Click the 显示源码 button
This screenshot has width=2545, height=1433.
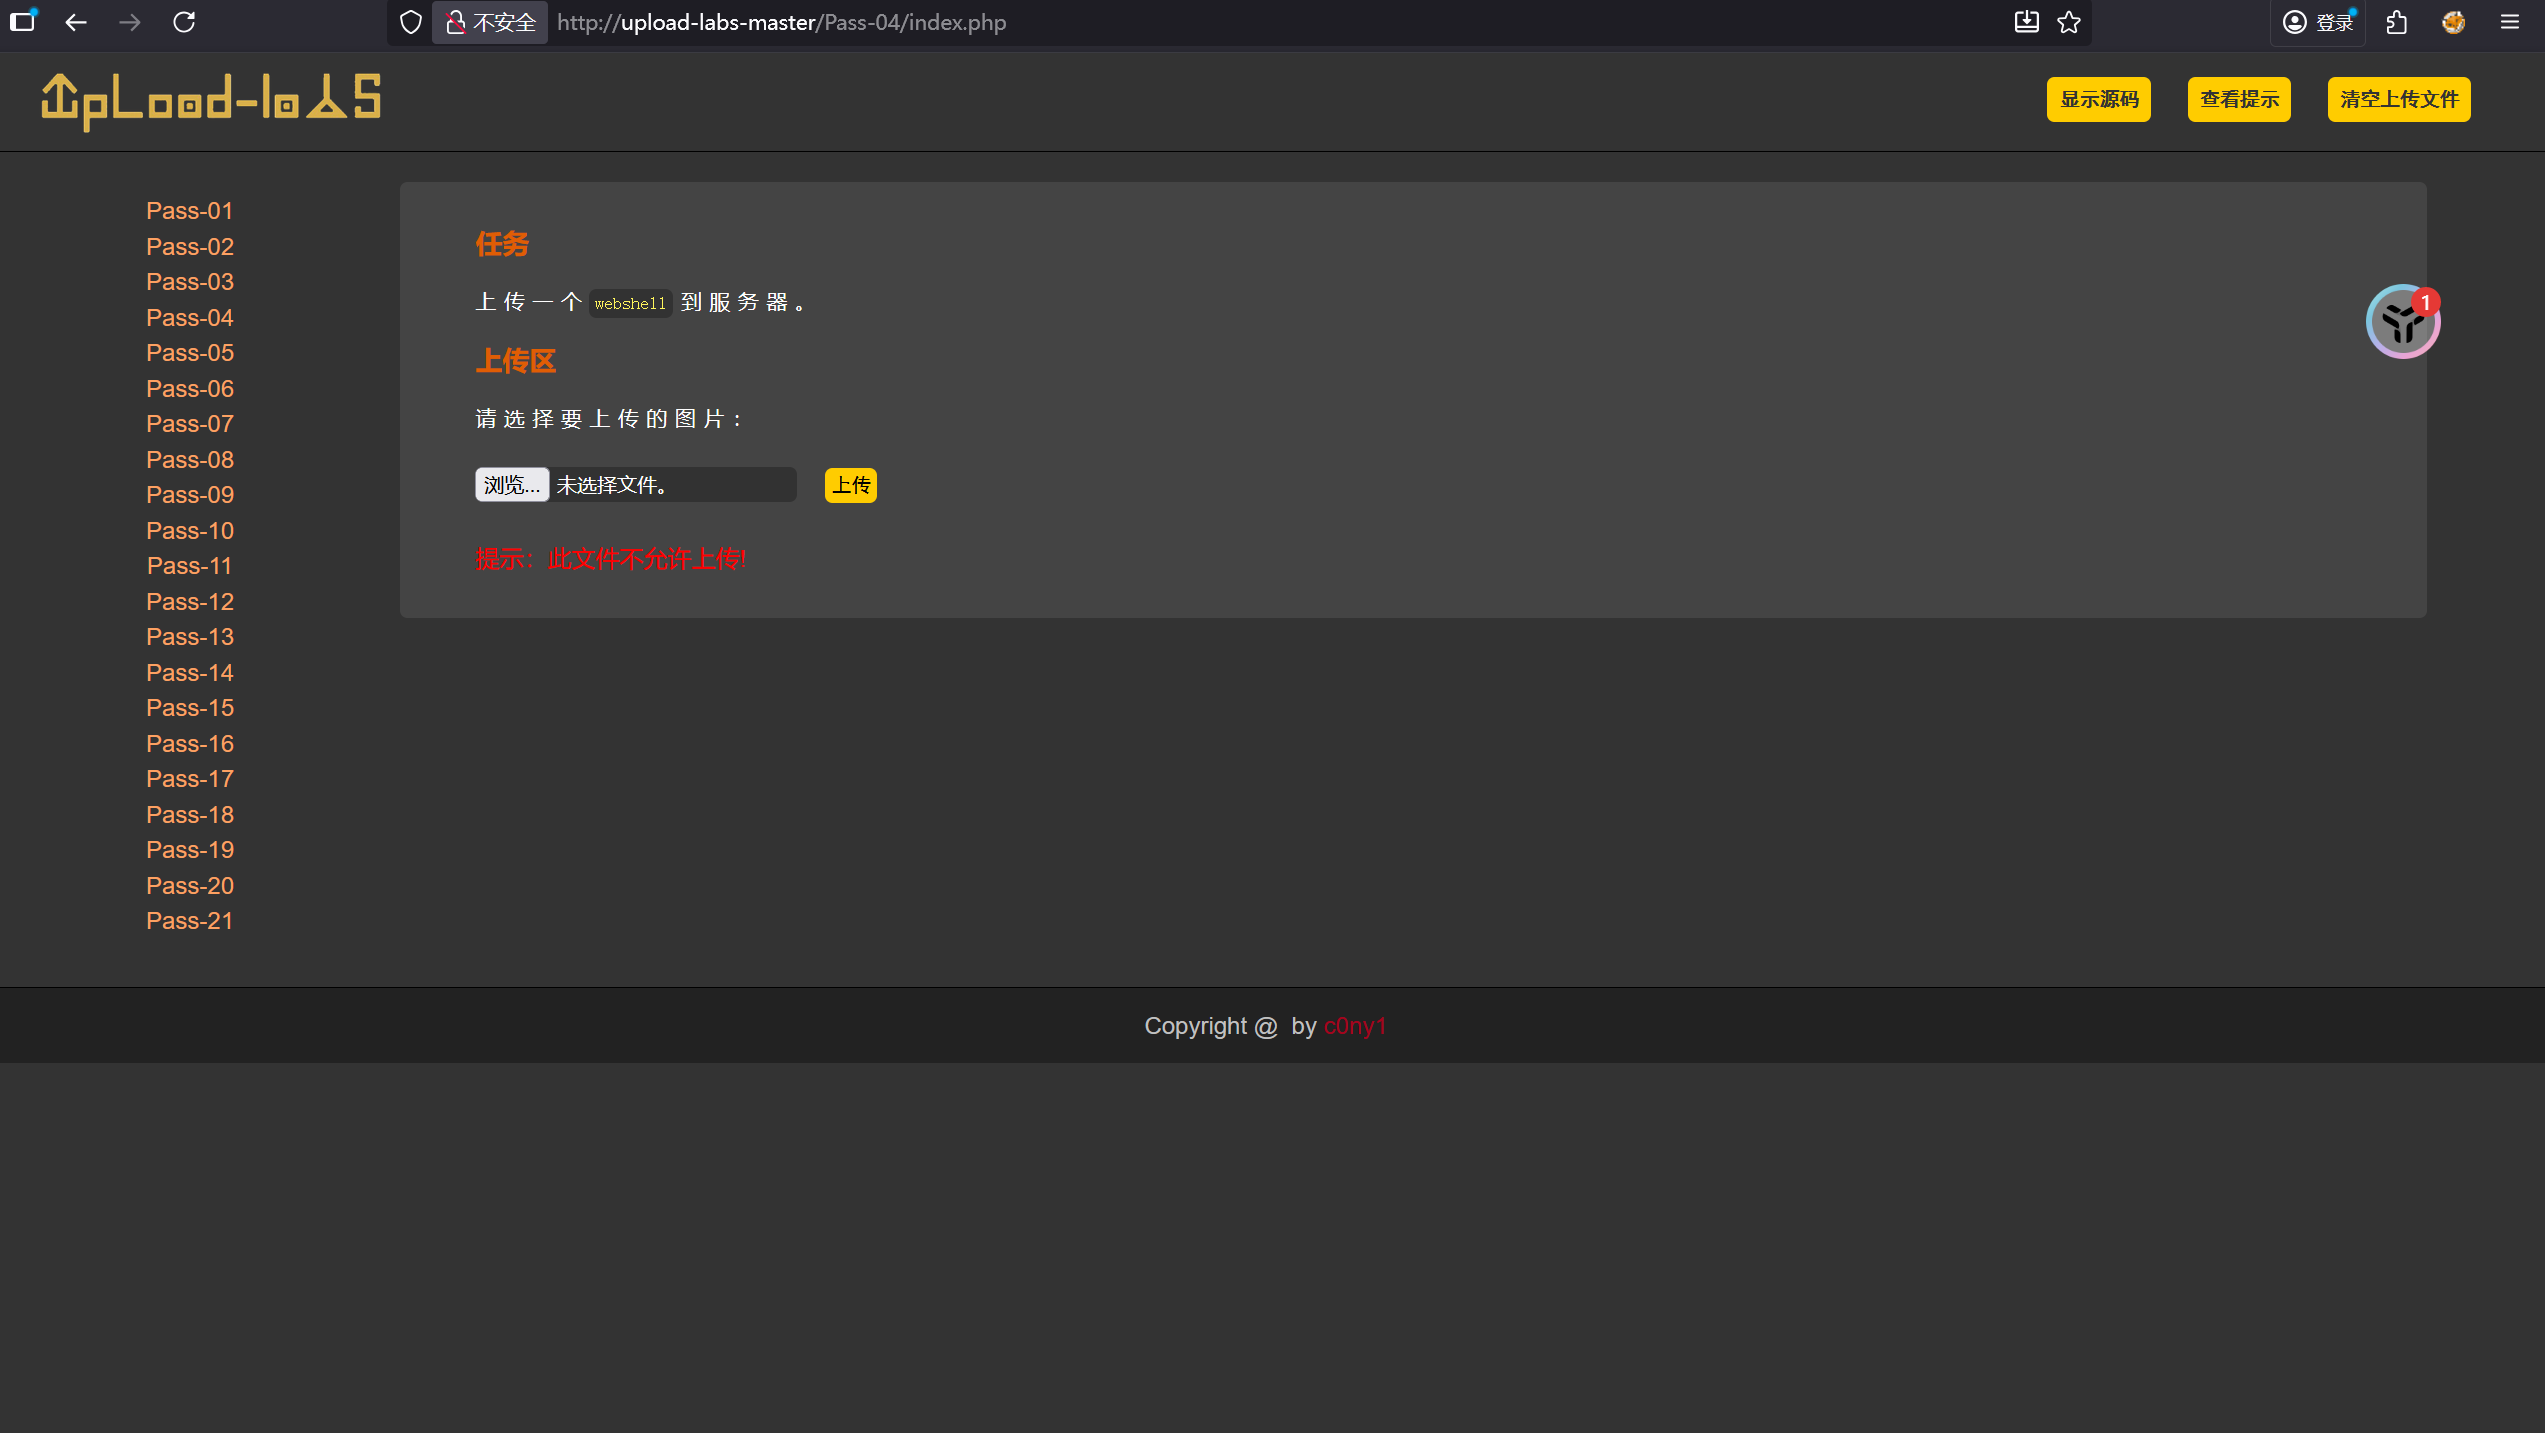(2098, 99)
